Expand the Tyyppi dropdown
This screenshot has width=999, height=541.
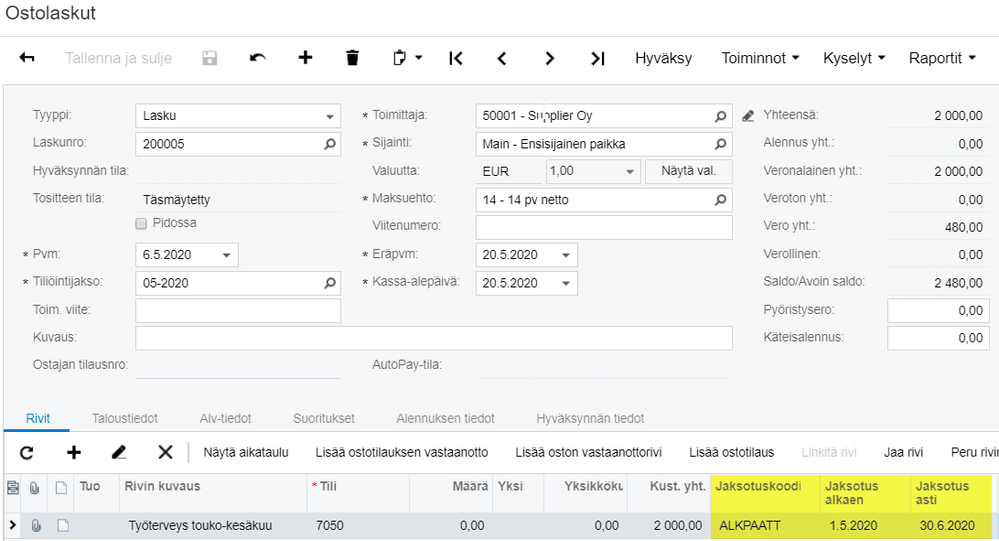click(330, 116)
